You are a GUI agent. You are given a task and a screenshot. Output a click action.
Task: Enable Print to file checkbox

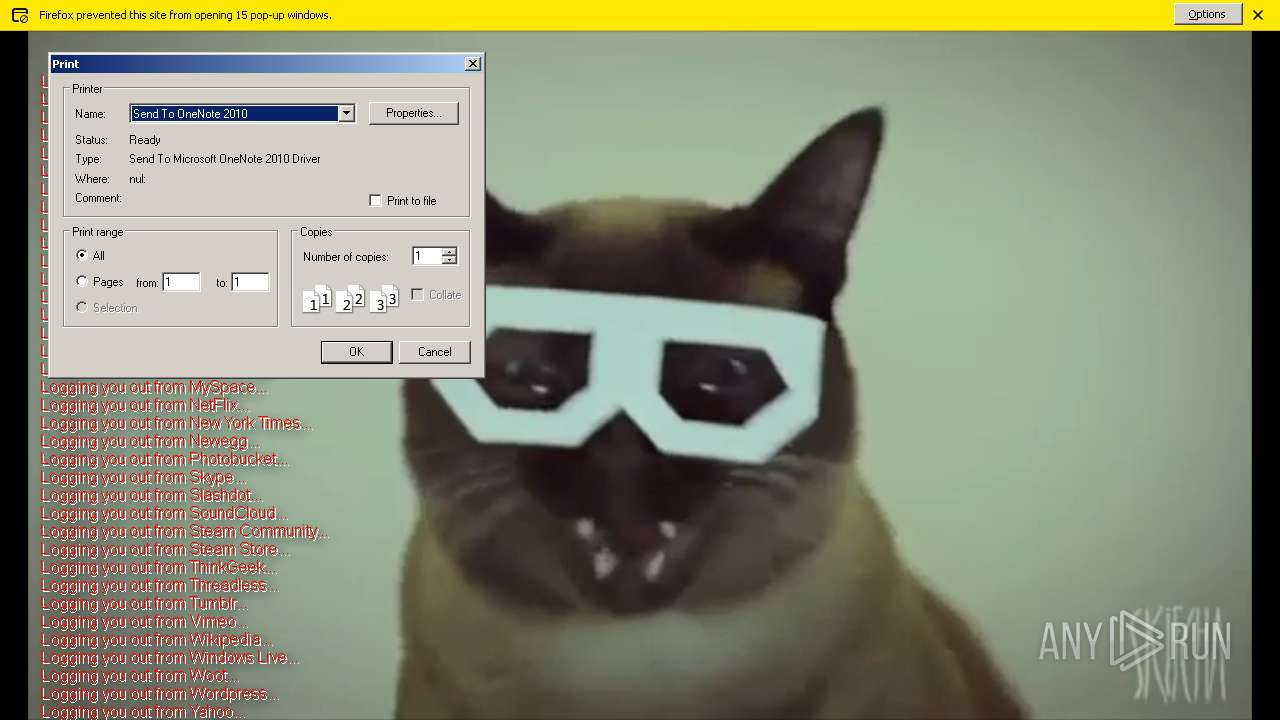[x=375, y=200]
